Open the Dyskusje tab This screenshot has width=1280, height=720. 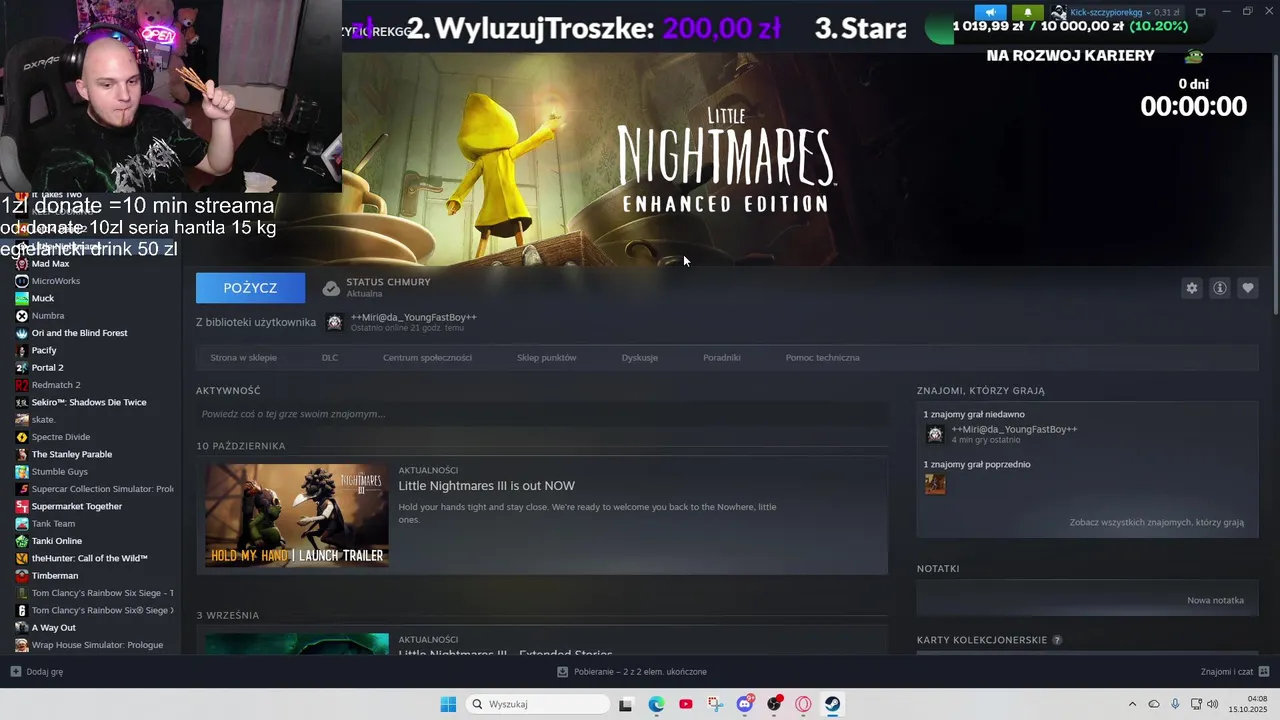click(639, 357)
